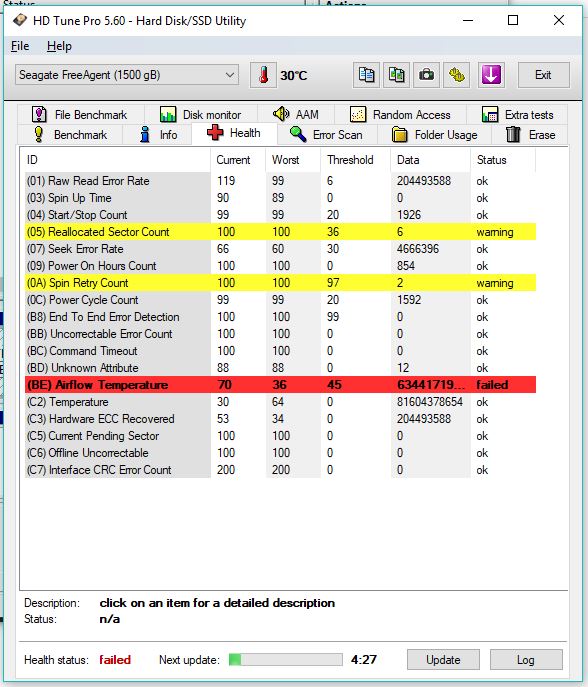Click the thermometer temperature icon
Screen dimensions: 588x687
(263, 75)
